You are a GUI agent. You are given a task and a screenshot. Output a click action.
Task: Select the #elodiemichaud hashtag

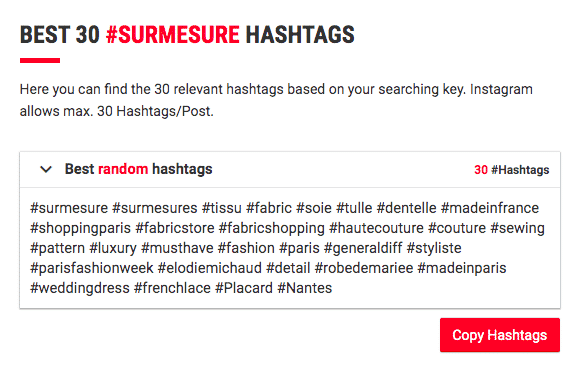210,268
